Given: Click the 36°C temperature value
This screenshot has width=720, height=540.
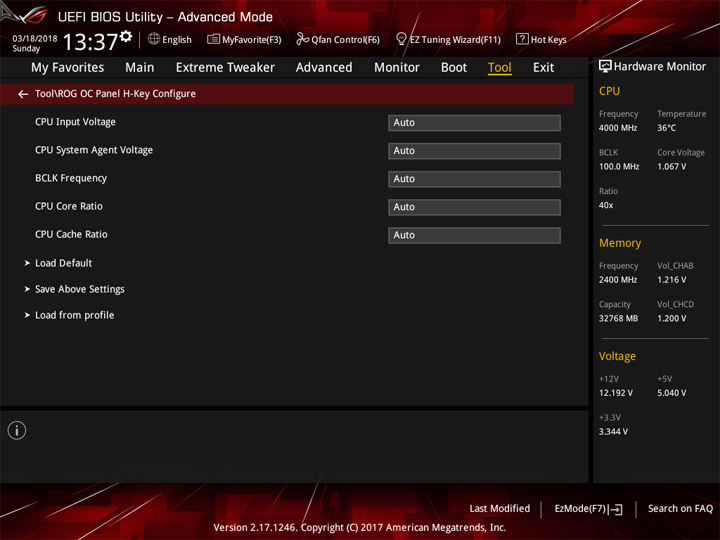Looking at the screenshot, I should (x=666, y=128).
